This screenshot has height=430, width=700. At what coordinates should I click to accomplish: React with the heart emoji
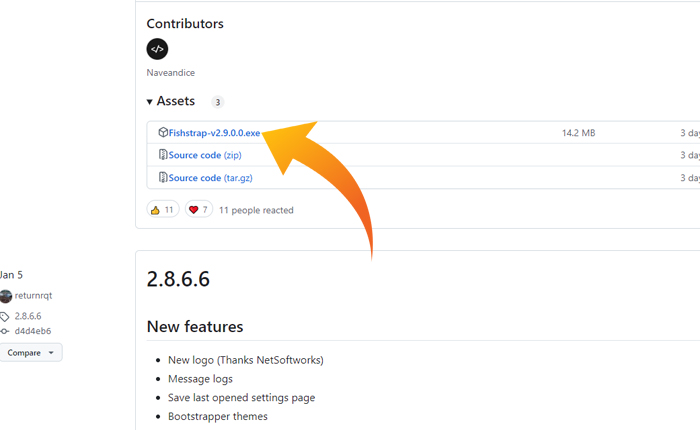tap(198, 210)
